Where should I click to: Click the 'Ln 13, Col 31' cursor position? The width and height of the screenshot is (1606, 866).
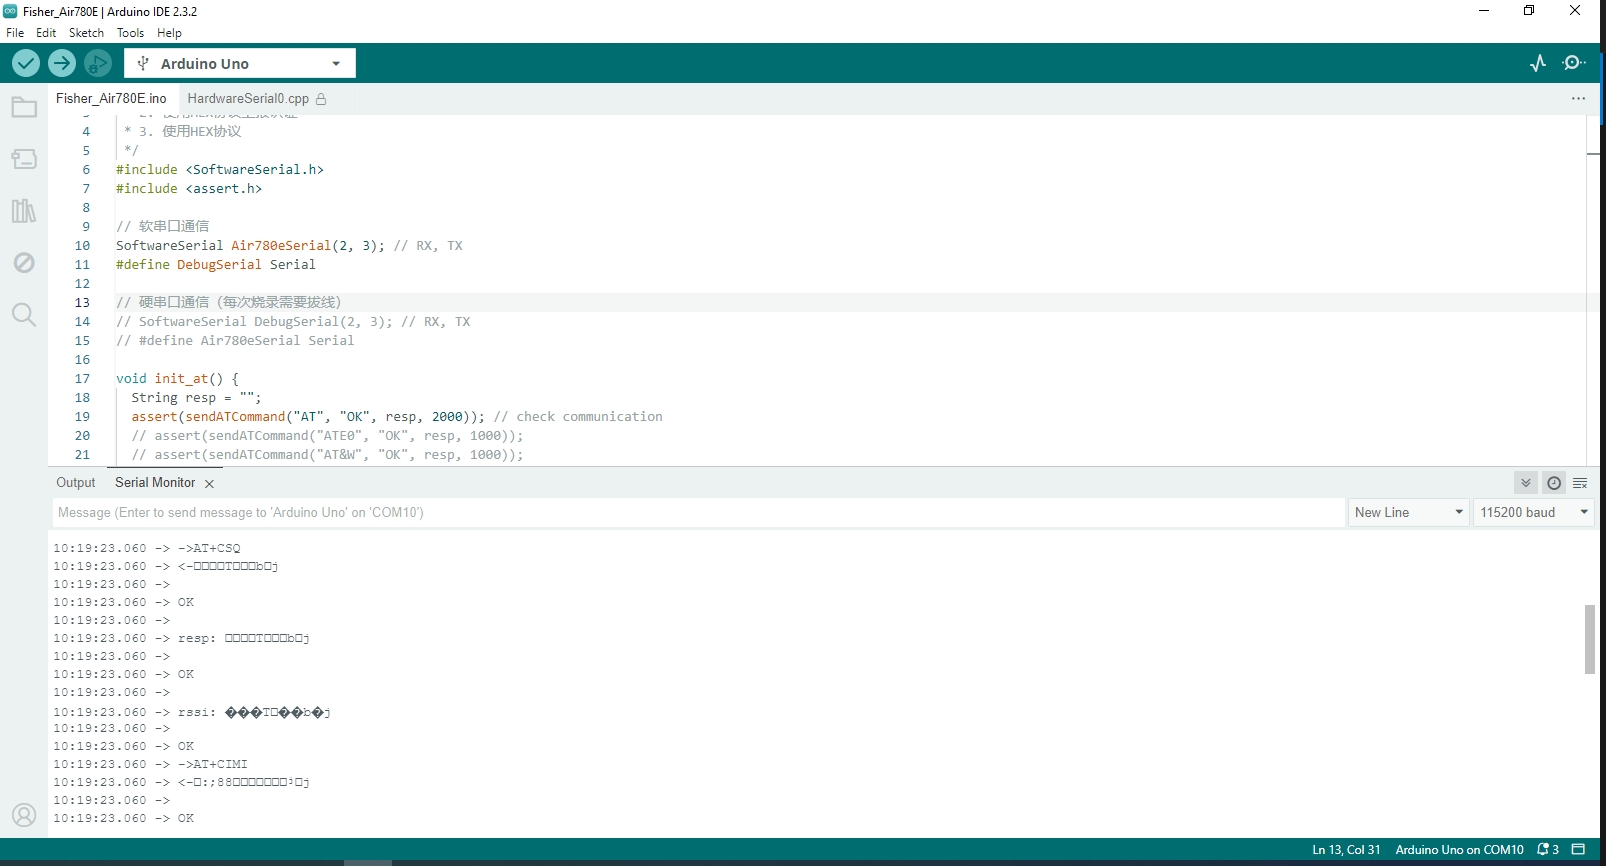click(x=1346, y=850)
